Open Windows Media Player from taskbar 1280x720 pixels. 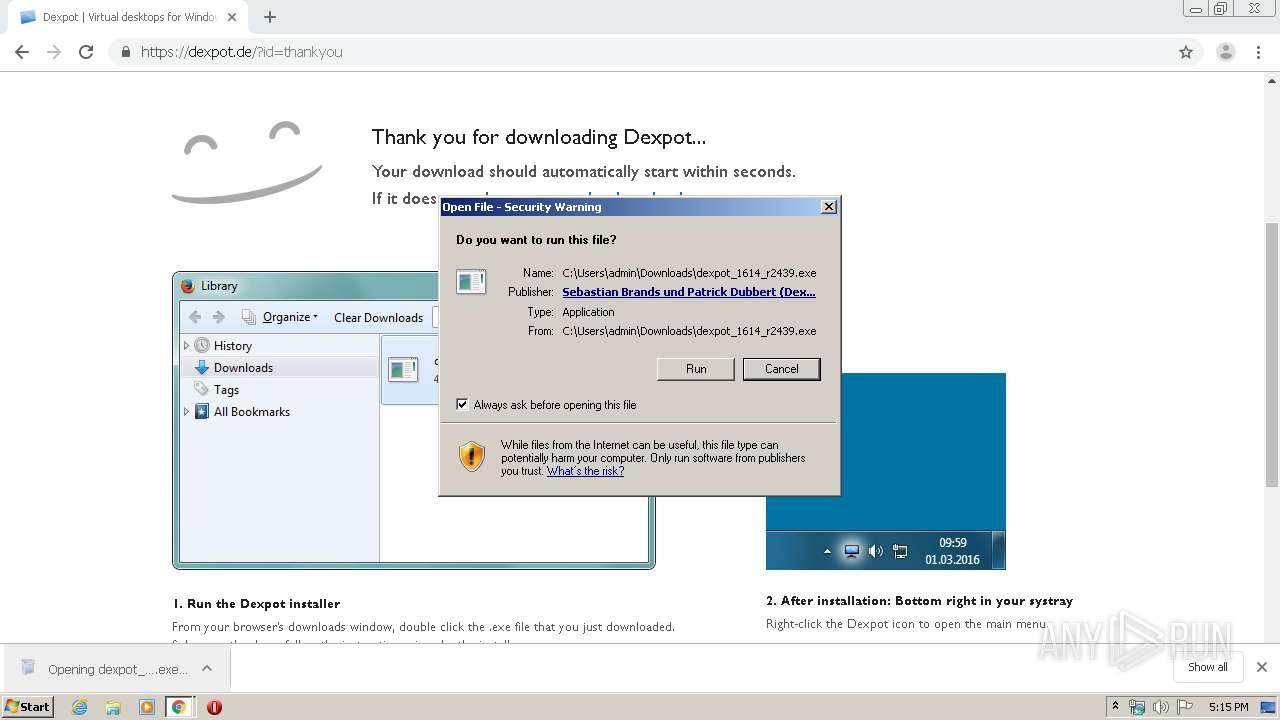coord(146,707)
